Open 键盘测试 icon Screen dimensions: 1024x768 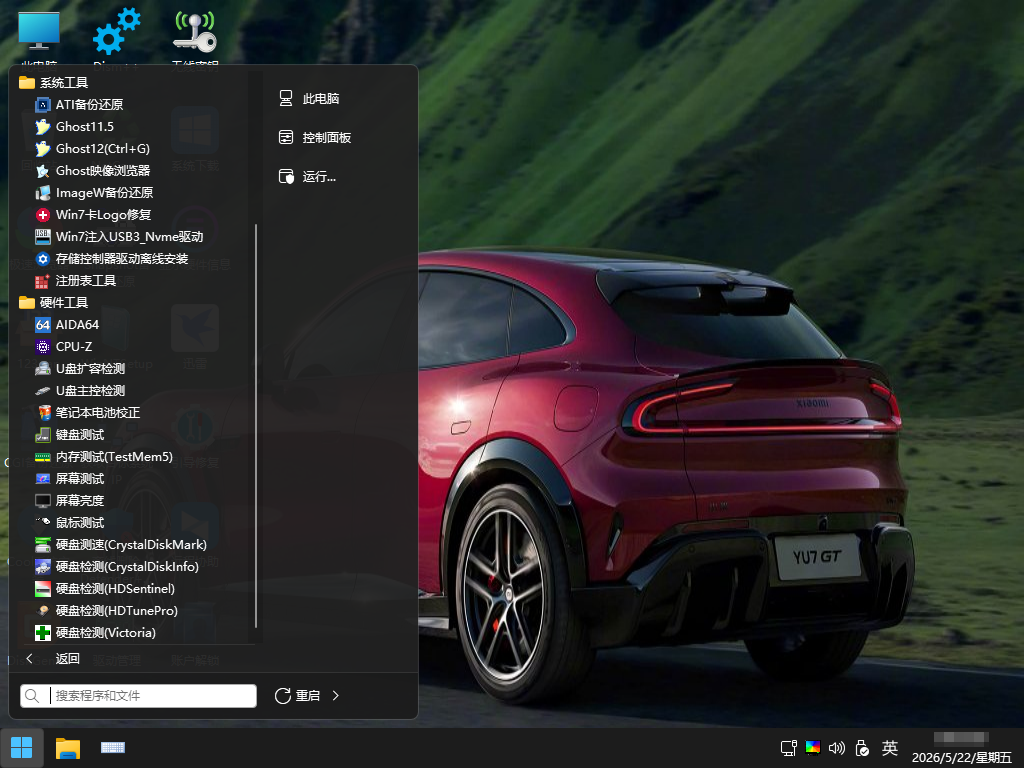pyautogui.click(x=42, y=434)
